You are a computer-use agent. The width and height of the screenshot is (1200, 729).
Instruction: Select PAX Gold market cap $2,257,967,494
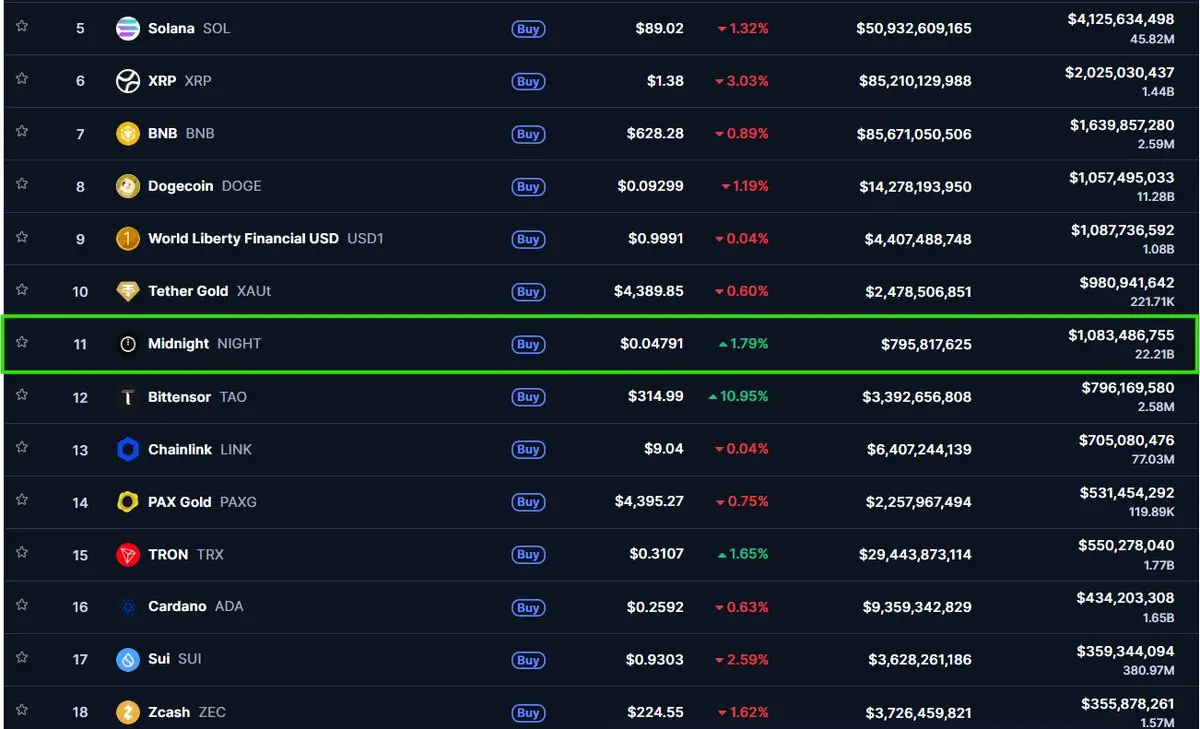click(918, 502)
